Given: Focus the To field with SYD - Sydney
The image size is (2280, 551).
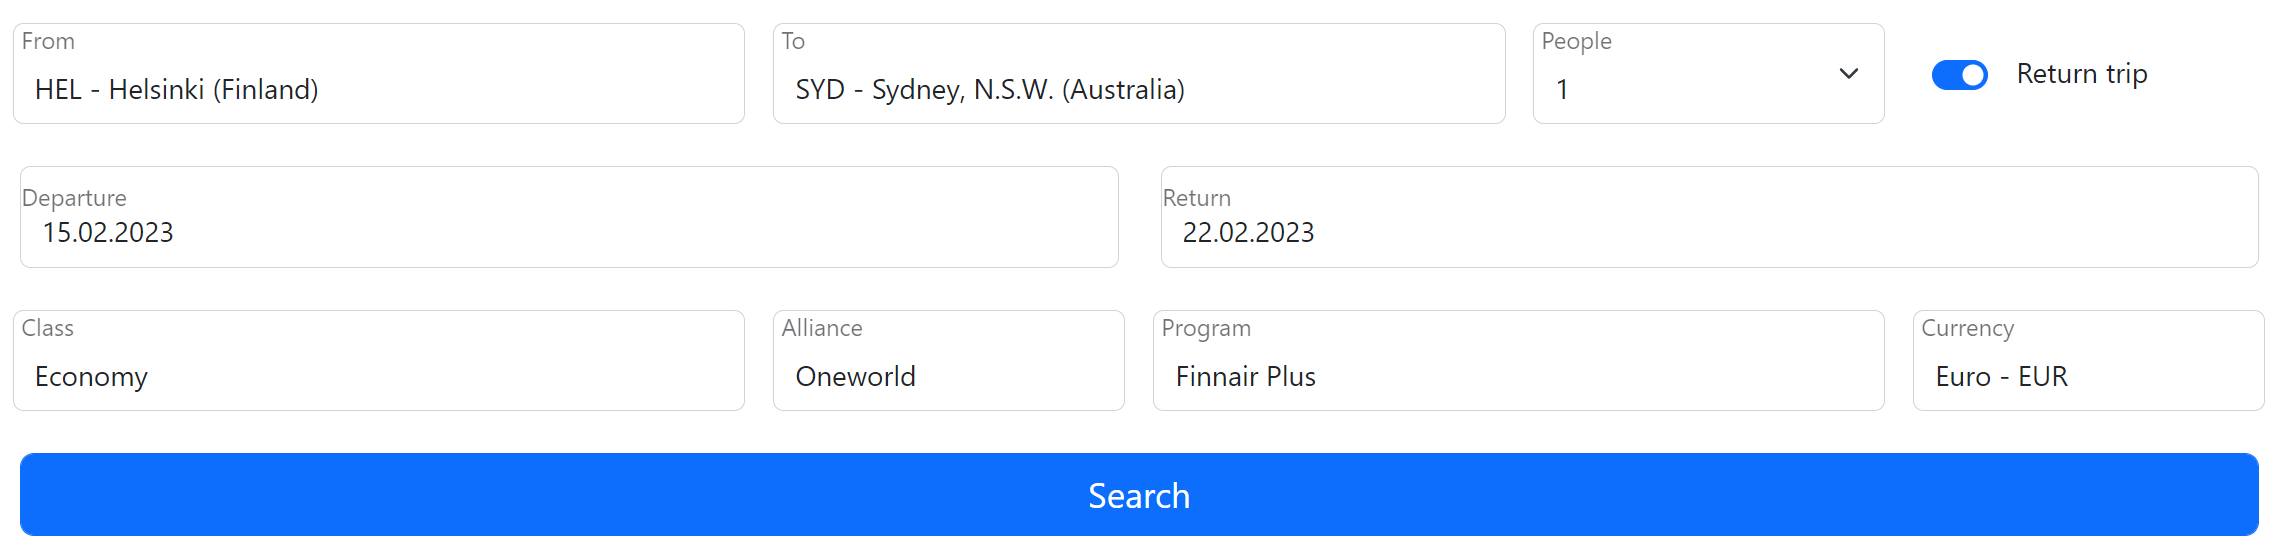Looking at the screenshot, I should (x=1139, y=74).
